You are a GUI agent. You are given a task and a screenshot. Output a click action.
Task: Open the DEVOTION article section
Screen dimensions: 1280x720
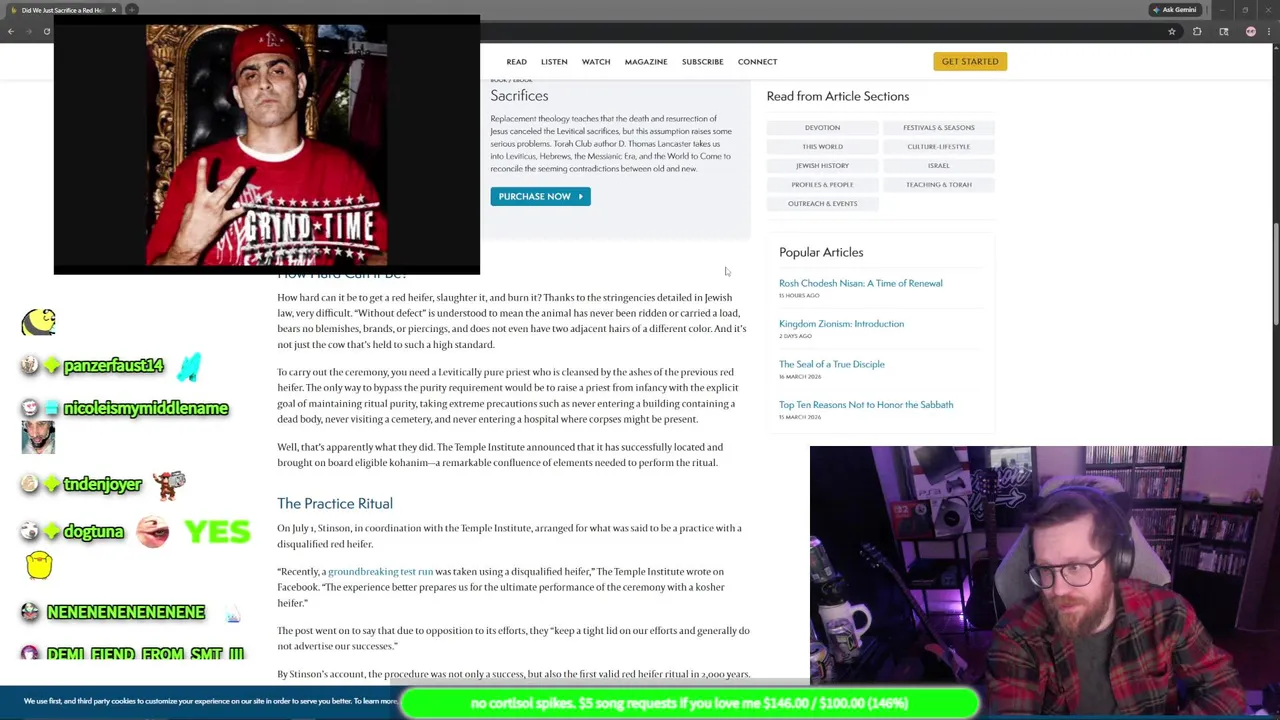822,128
